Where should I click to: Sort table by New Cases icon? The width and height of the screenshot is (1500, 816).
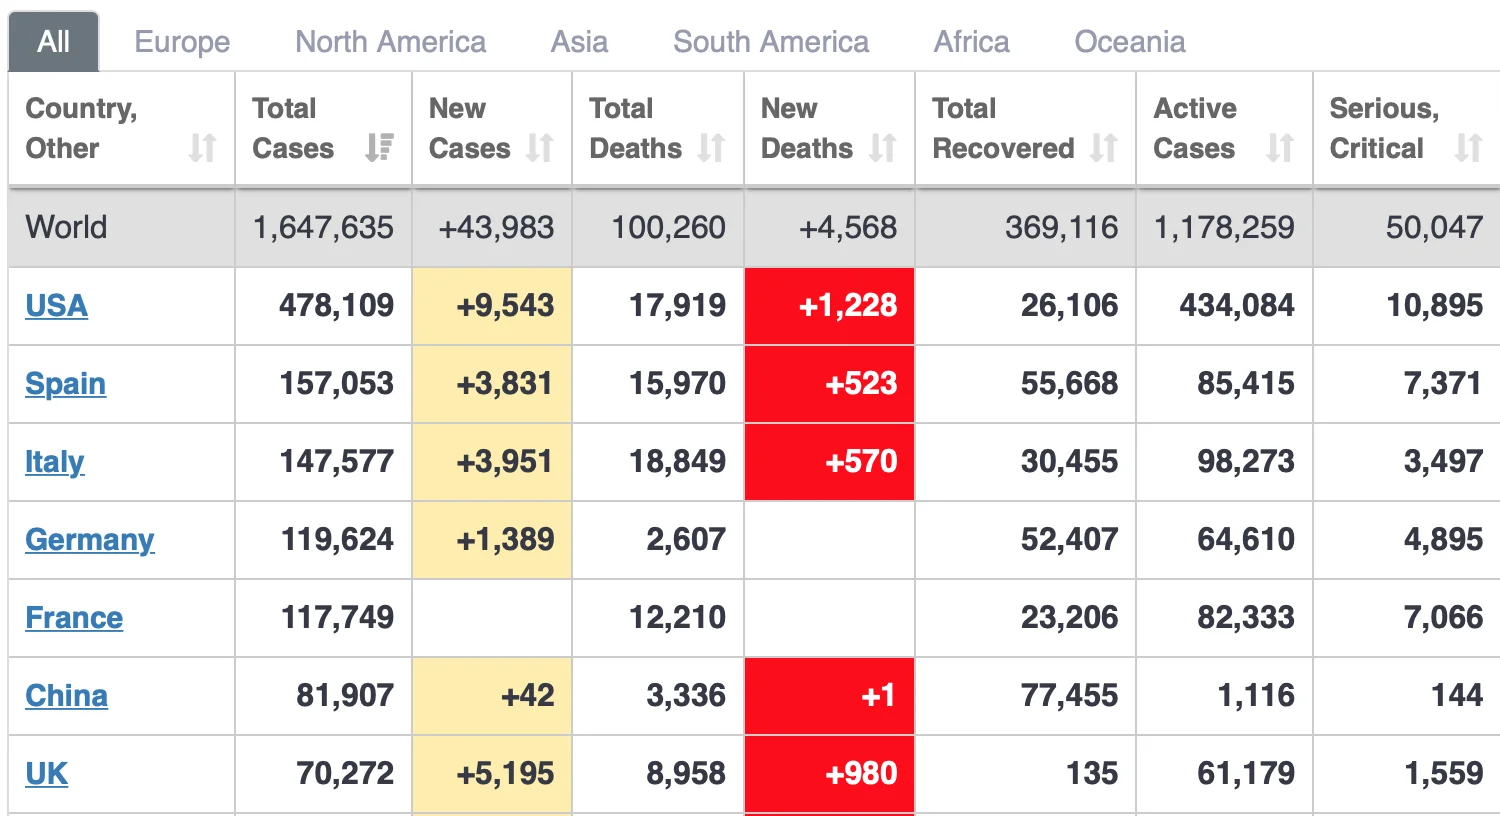540,148
